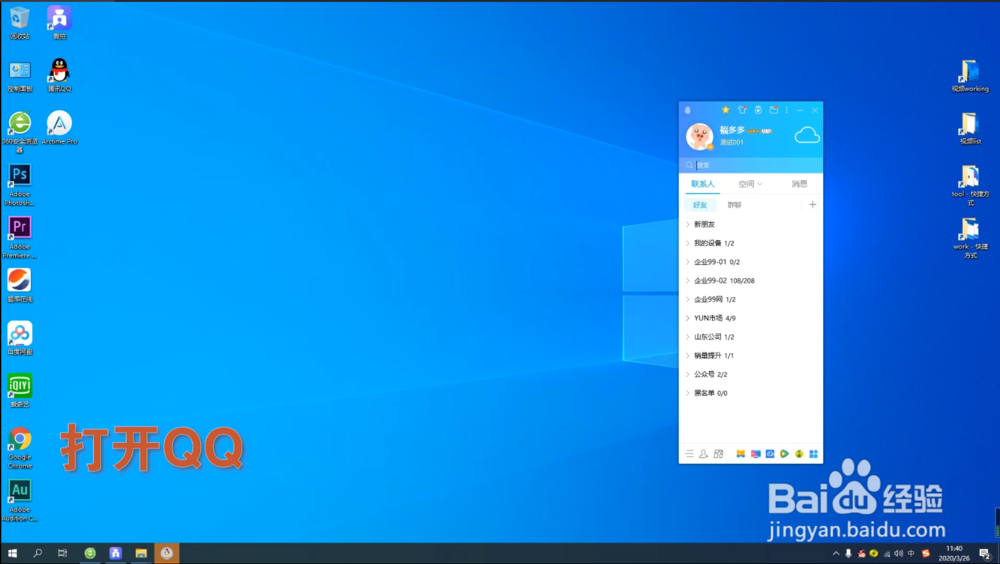Click the add friend icon at QQ bottom
The width and height of the screenshot is (1000, 564).
[703, 454]
